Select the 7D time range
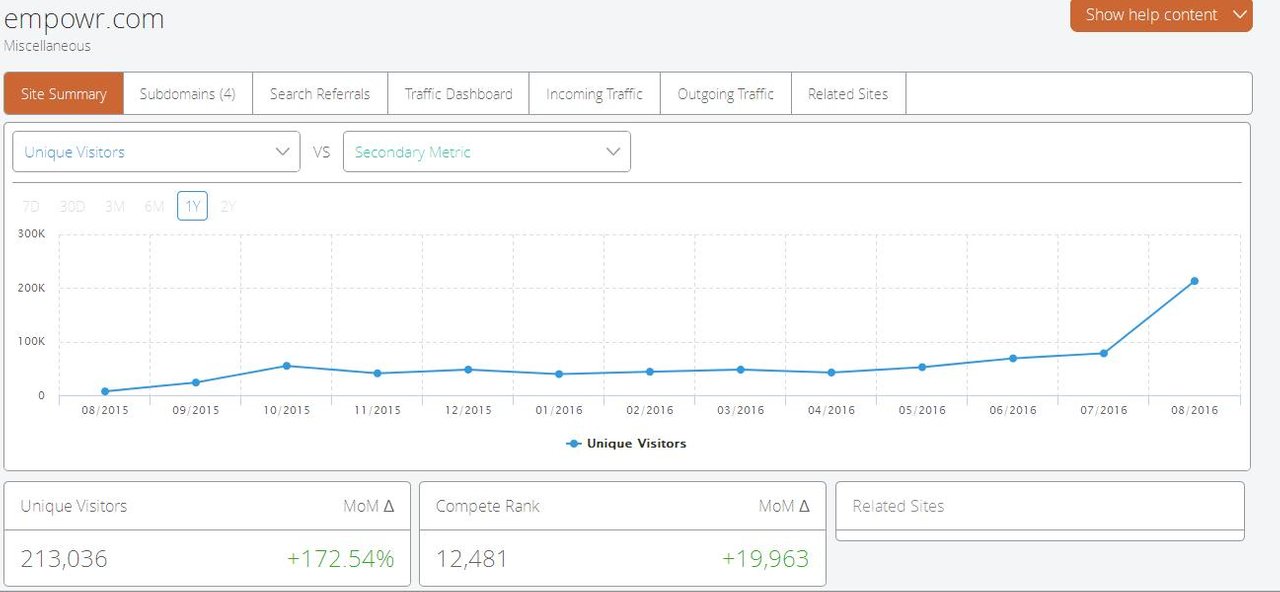1280x592 pixels. (x=31, y=206)
